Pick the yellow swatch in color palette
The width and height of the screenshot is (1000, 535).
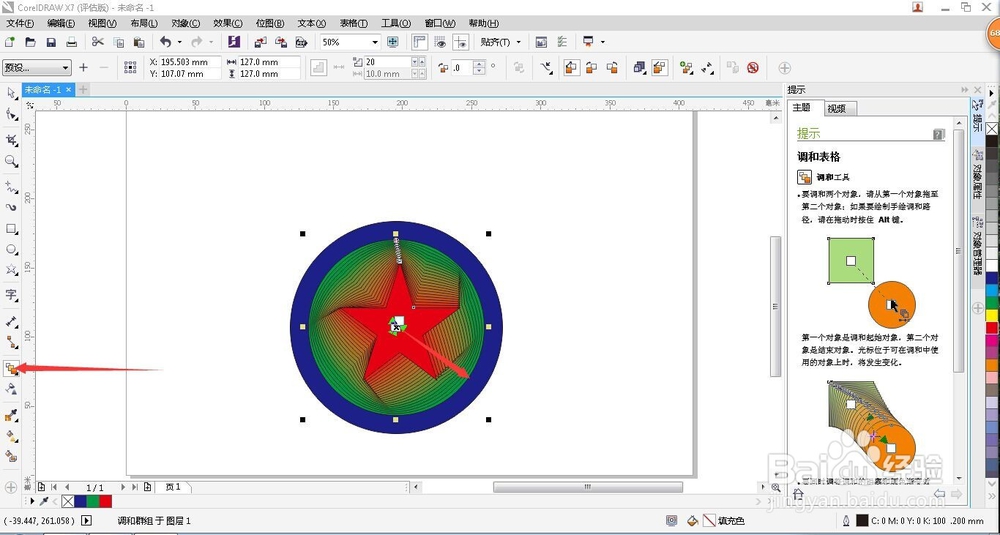click(x=992, y=315)
